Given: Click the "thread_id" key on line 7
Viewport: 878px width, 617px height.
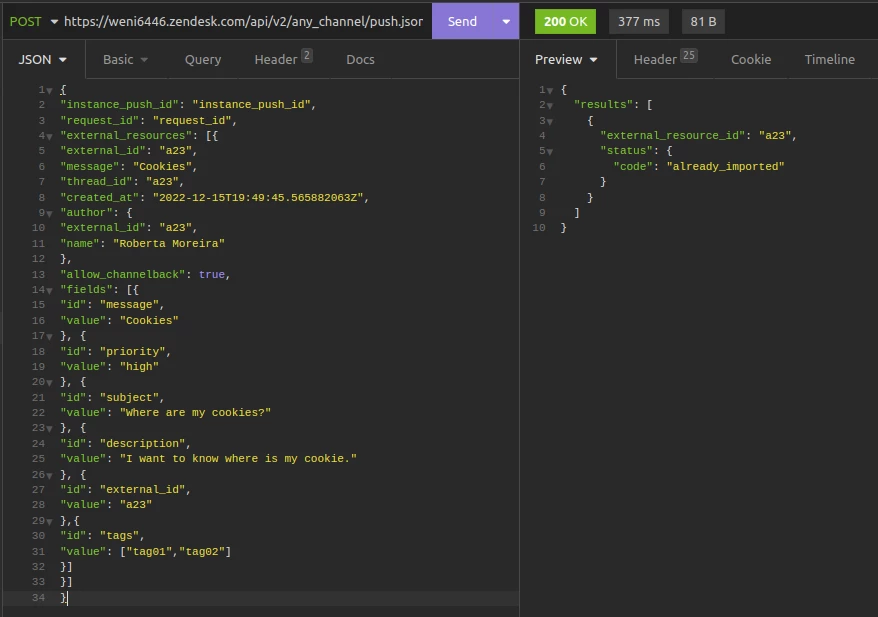Looking at the screenshot, I should [96, 182].
